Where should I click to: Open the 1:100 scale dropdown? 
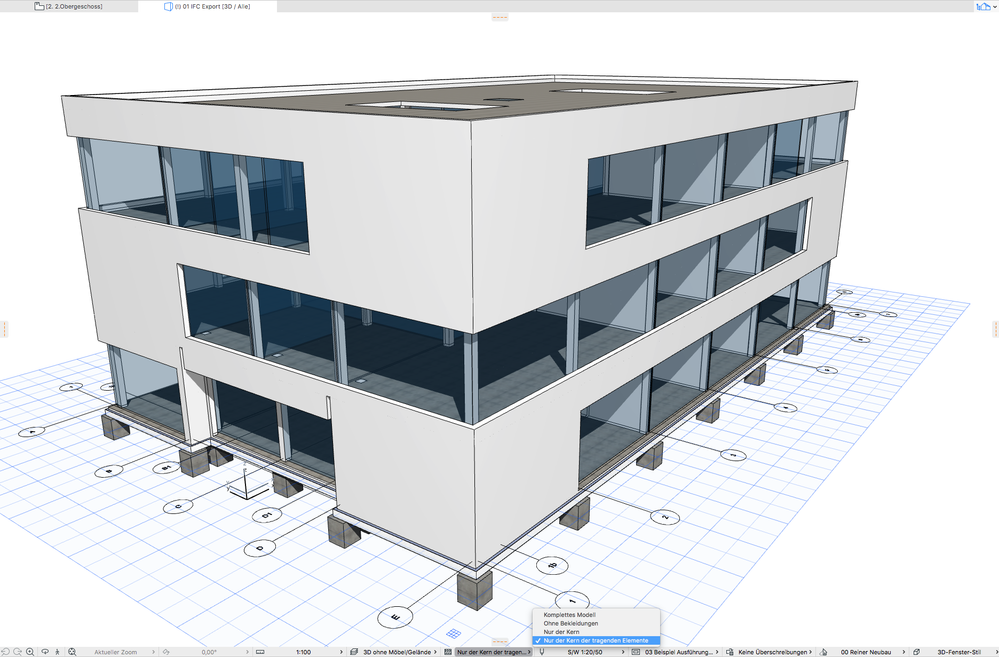pyautogui.click(x=308, y=652)
